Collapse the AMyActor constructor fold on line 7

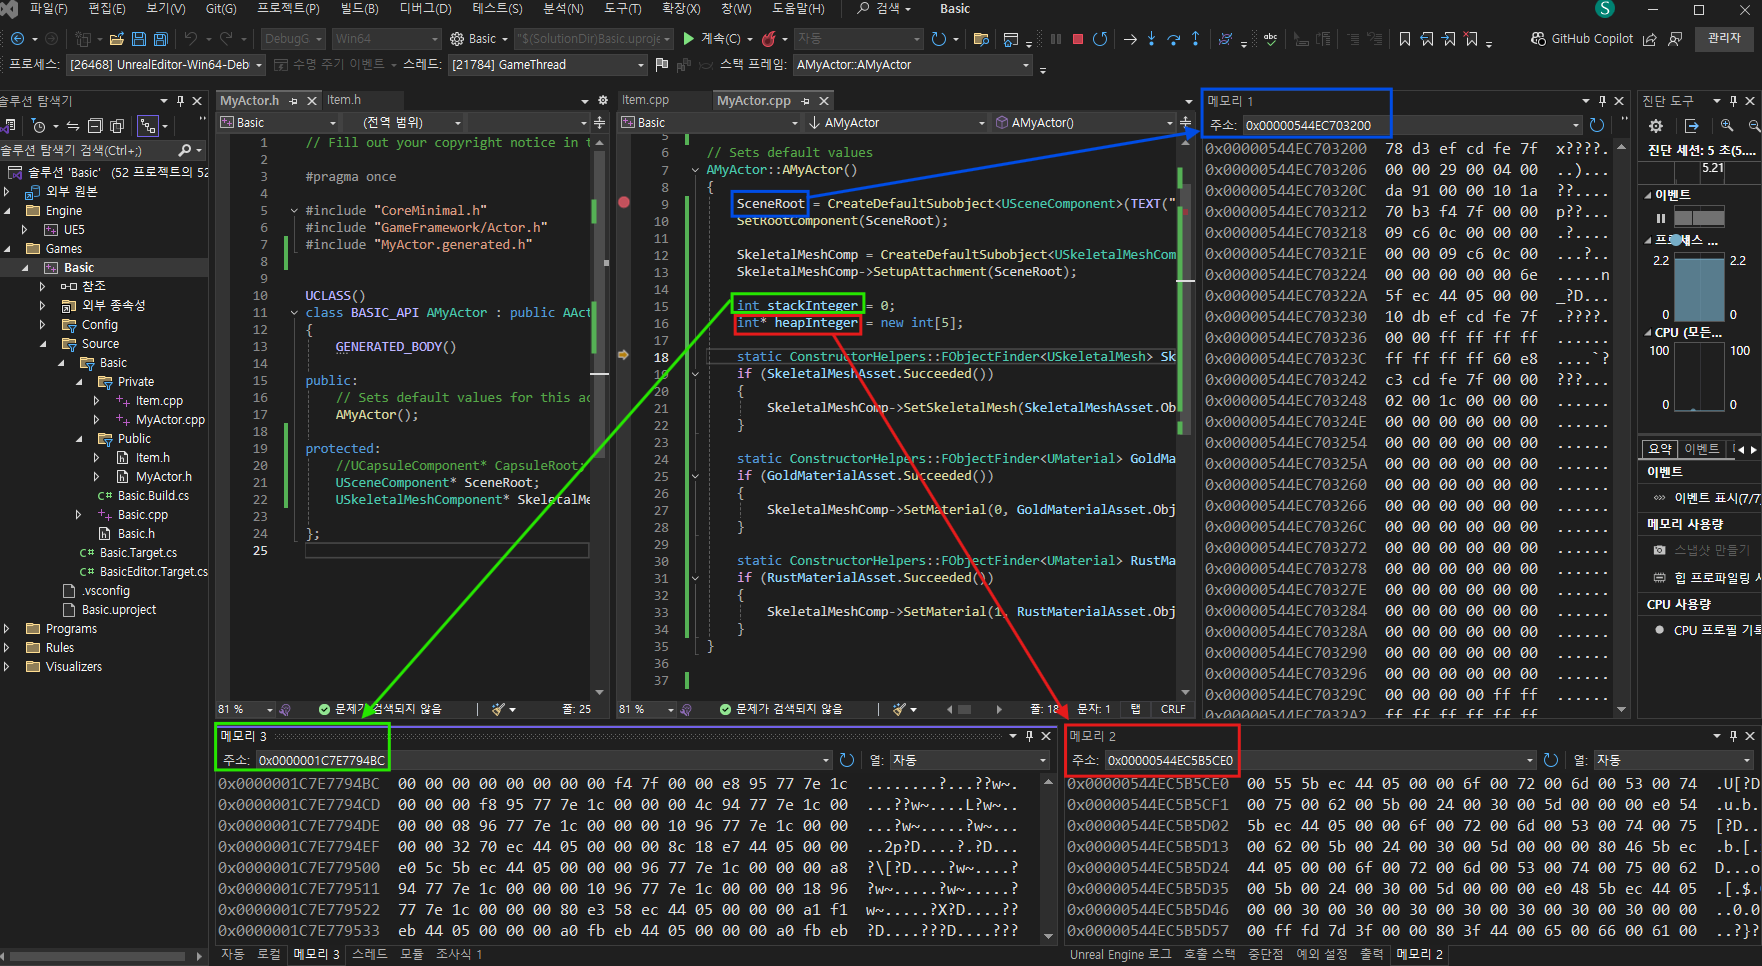[696, 170]
